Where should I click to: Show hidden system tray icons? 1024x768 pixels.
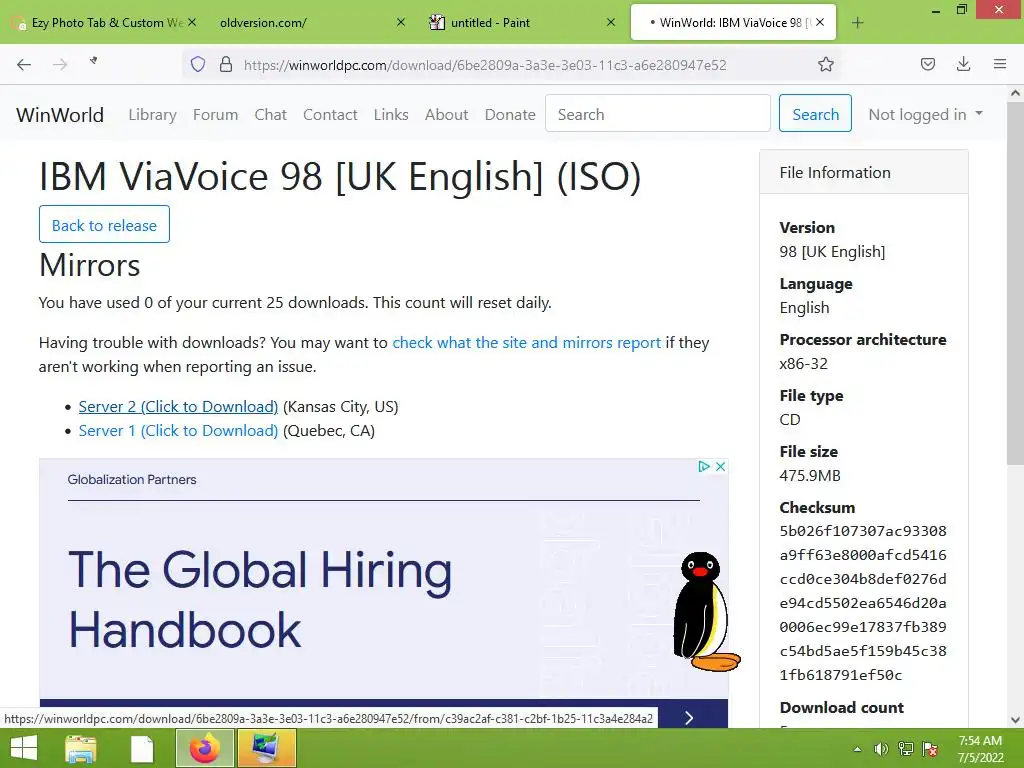[857, 749]
